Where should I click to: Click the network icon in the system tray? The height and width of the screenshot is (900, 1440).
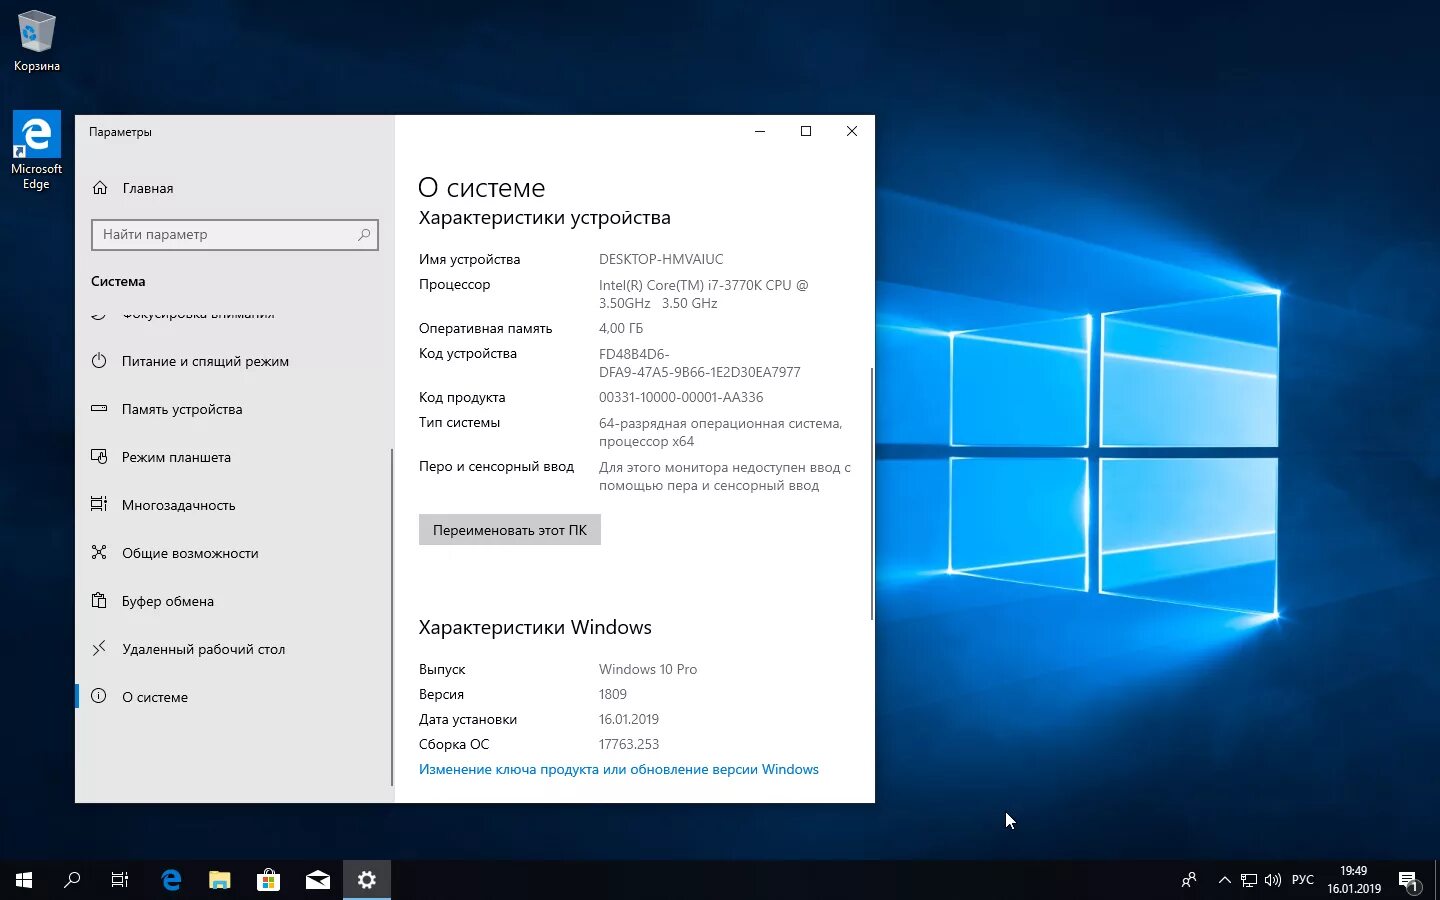coord(1249,880)
